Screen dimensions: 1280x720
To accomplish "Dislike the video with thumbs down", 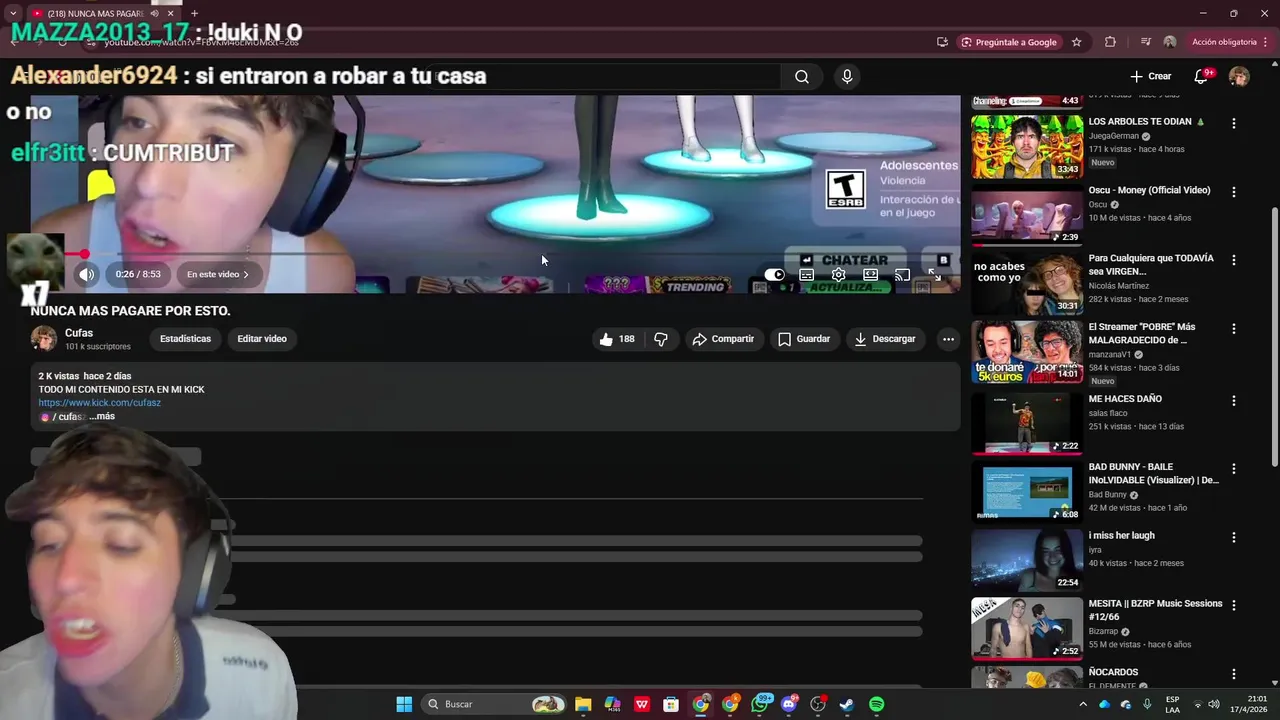I will coord(661,339).
